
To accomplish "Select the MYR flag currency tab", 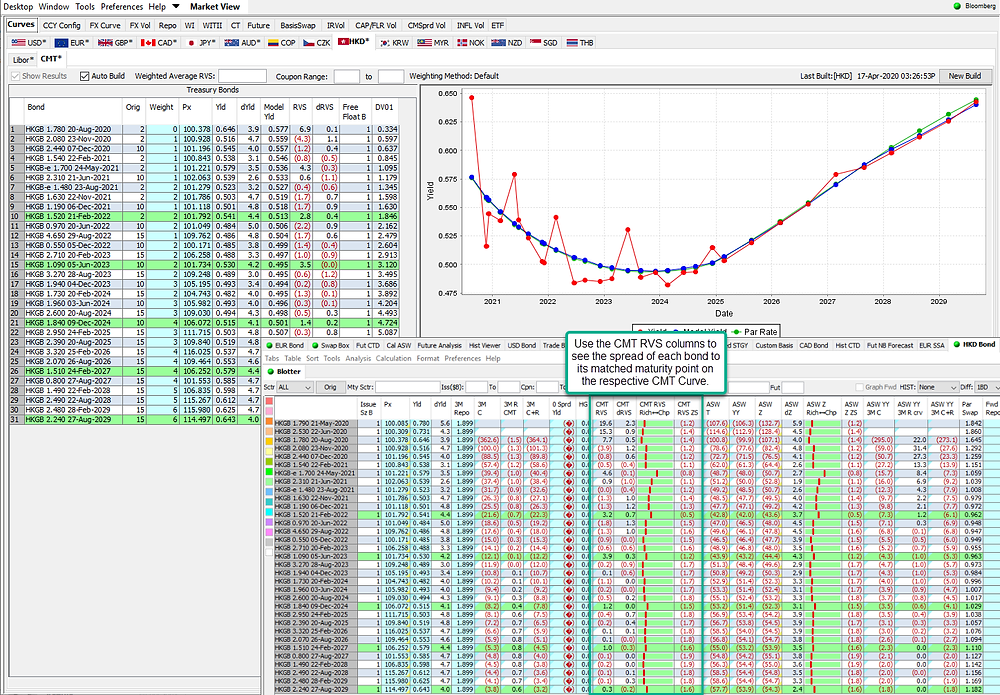I will click(x=433, y=43).
